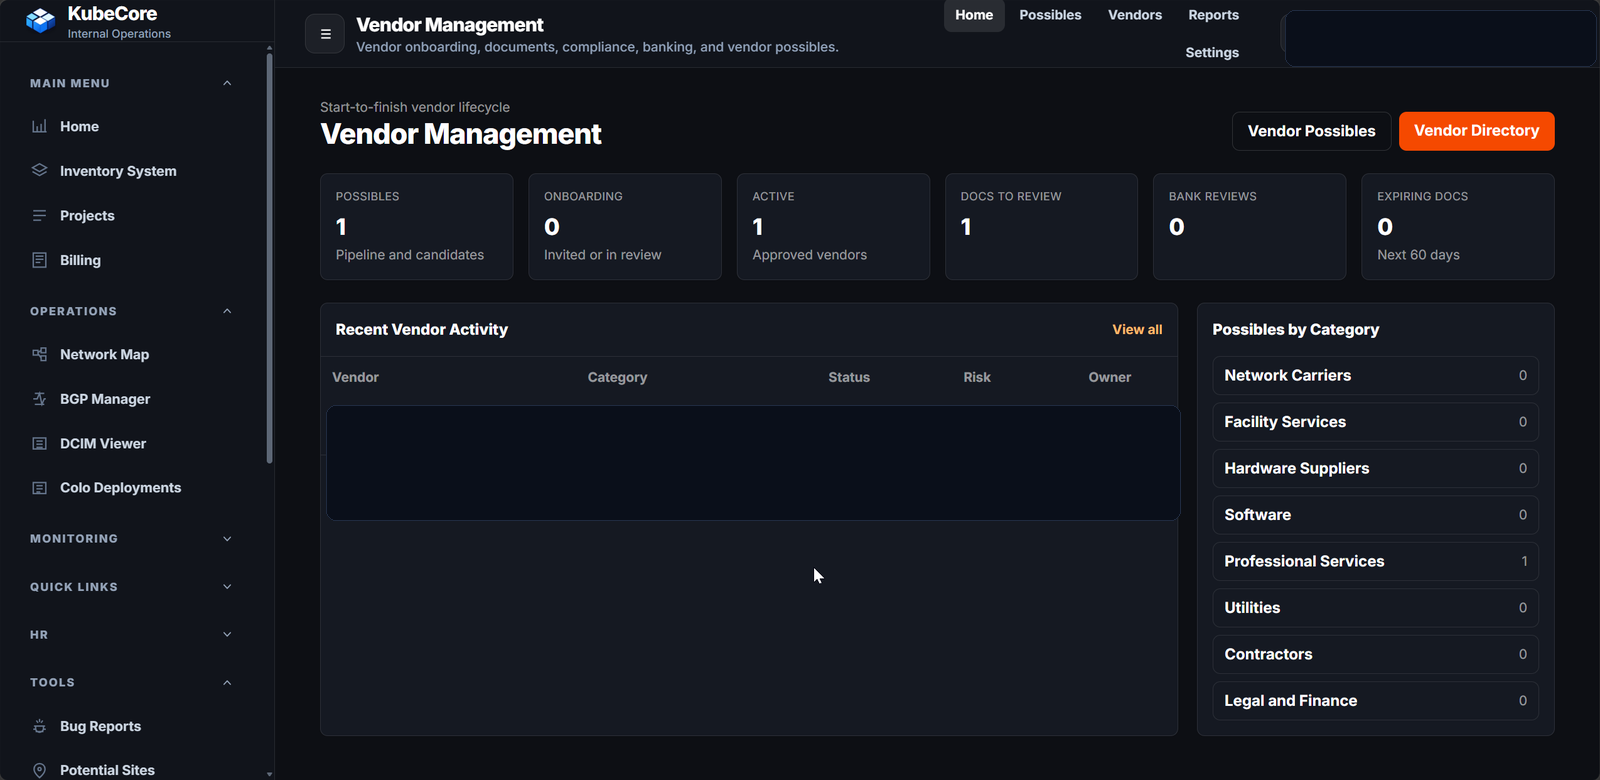Expand the Monitoring section

point(227,538)
